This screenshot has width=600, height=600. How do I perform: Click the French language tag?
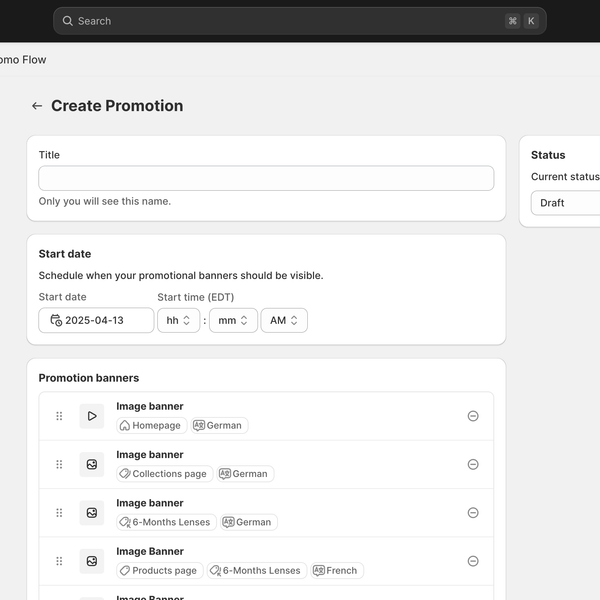(x=337, y=571)
